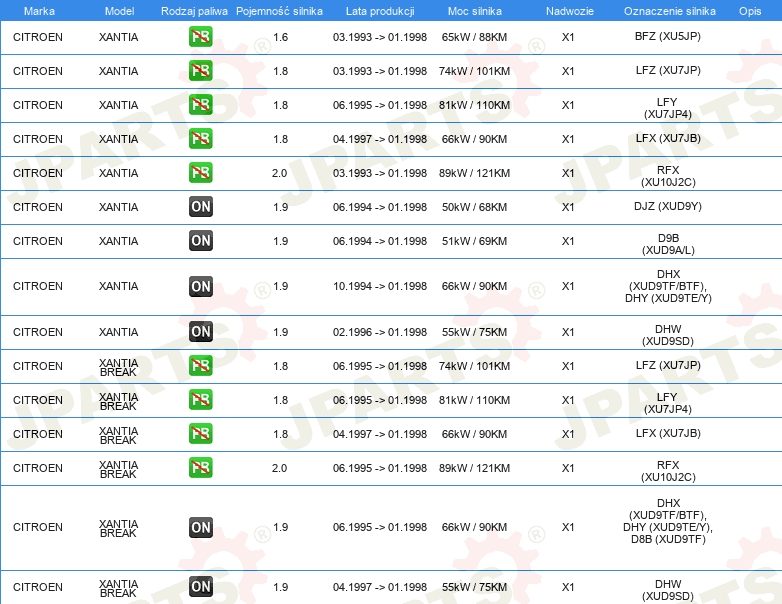Select the Pojemność silnika column header
Screen dimensions: 782x604
tap(279, 11)
